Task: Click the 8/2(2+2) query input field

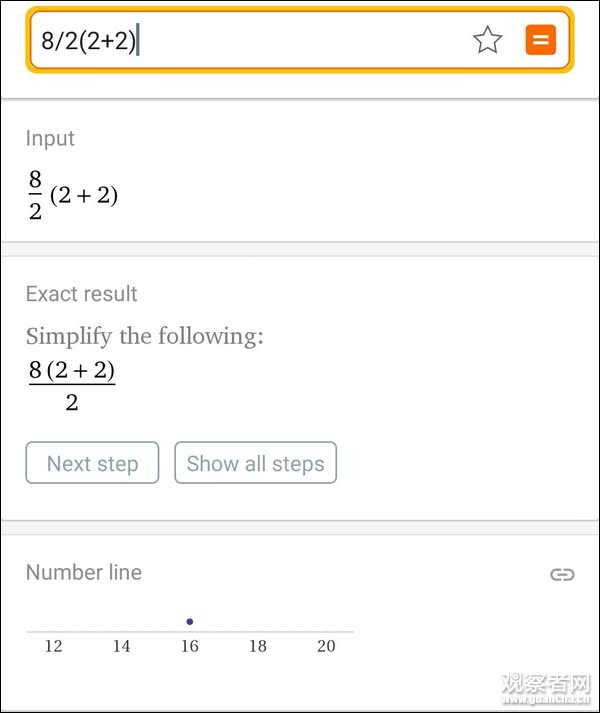Action: click(x=250, y=41)
